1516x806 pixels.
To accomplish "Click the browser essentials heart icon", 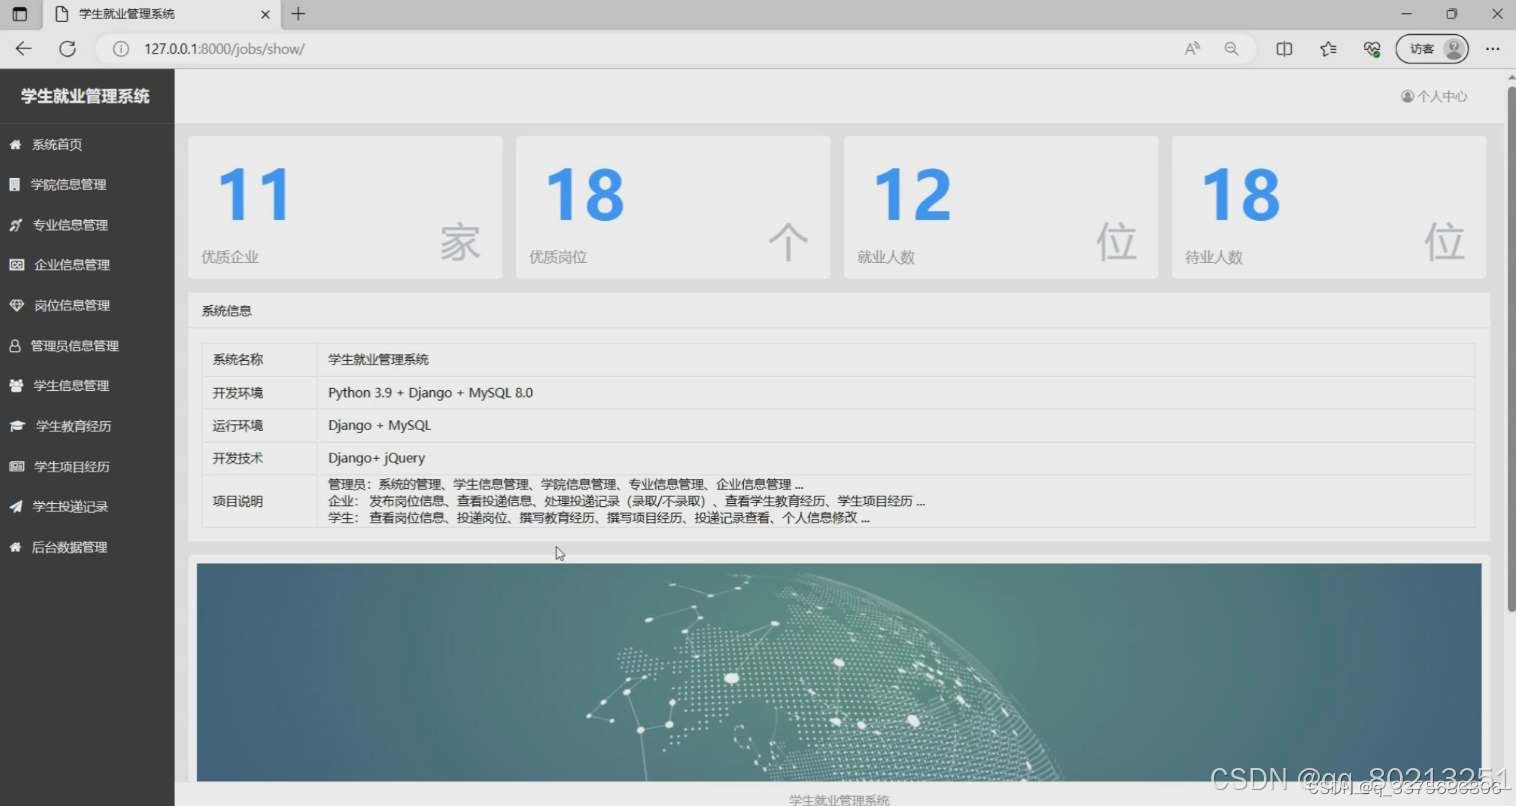I will [x=1372, y=48].
